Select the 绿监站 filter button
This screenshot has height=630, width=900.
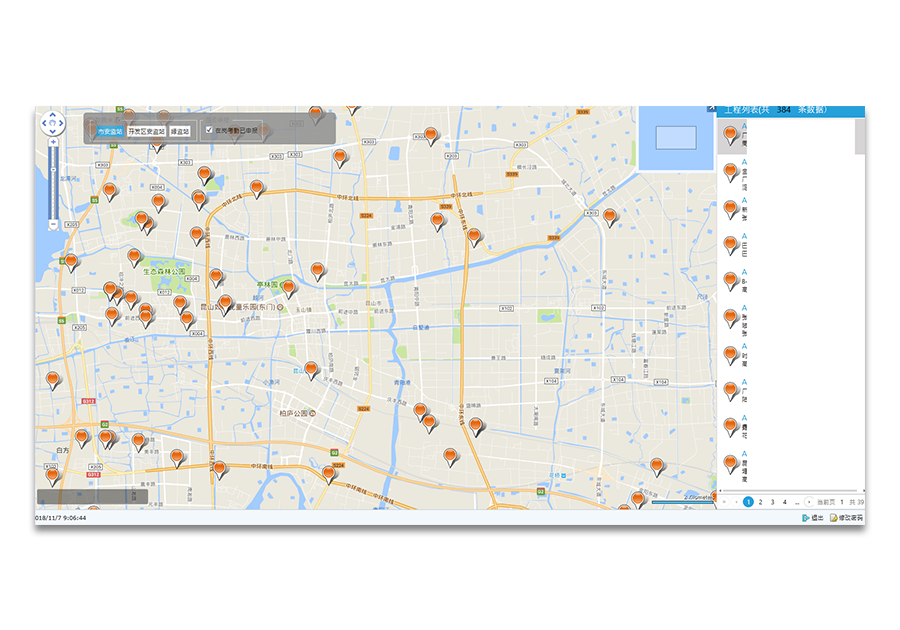(x=181, y=131)
